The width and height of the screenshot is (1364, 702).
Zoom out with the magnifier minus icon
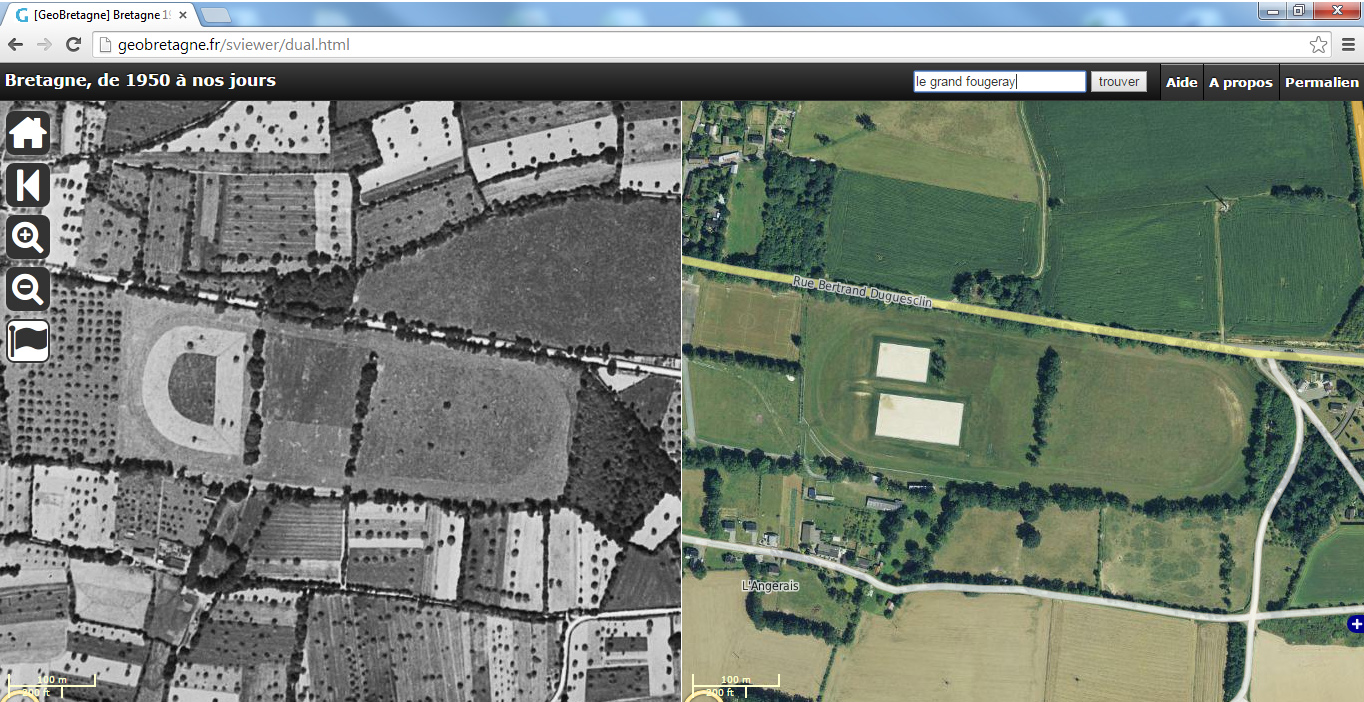click(x=28, y=290)
